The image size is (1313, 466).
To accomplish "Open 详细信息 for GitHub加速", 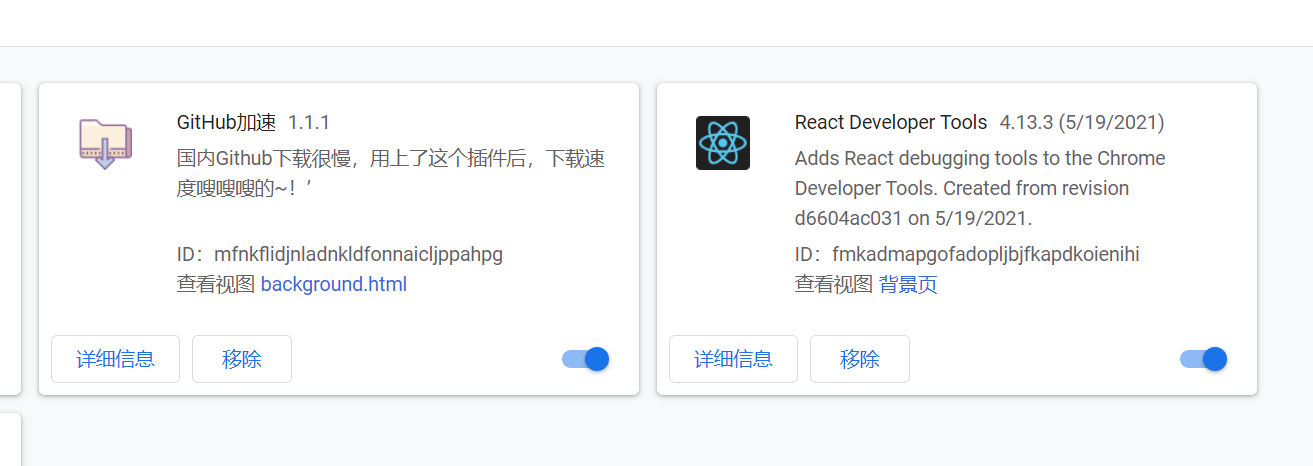I will click(x=116, y=359).
